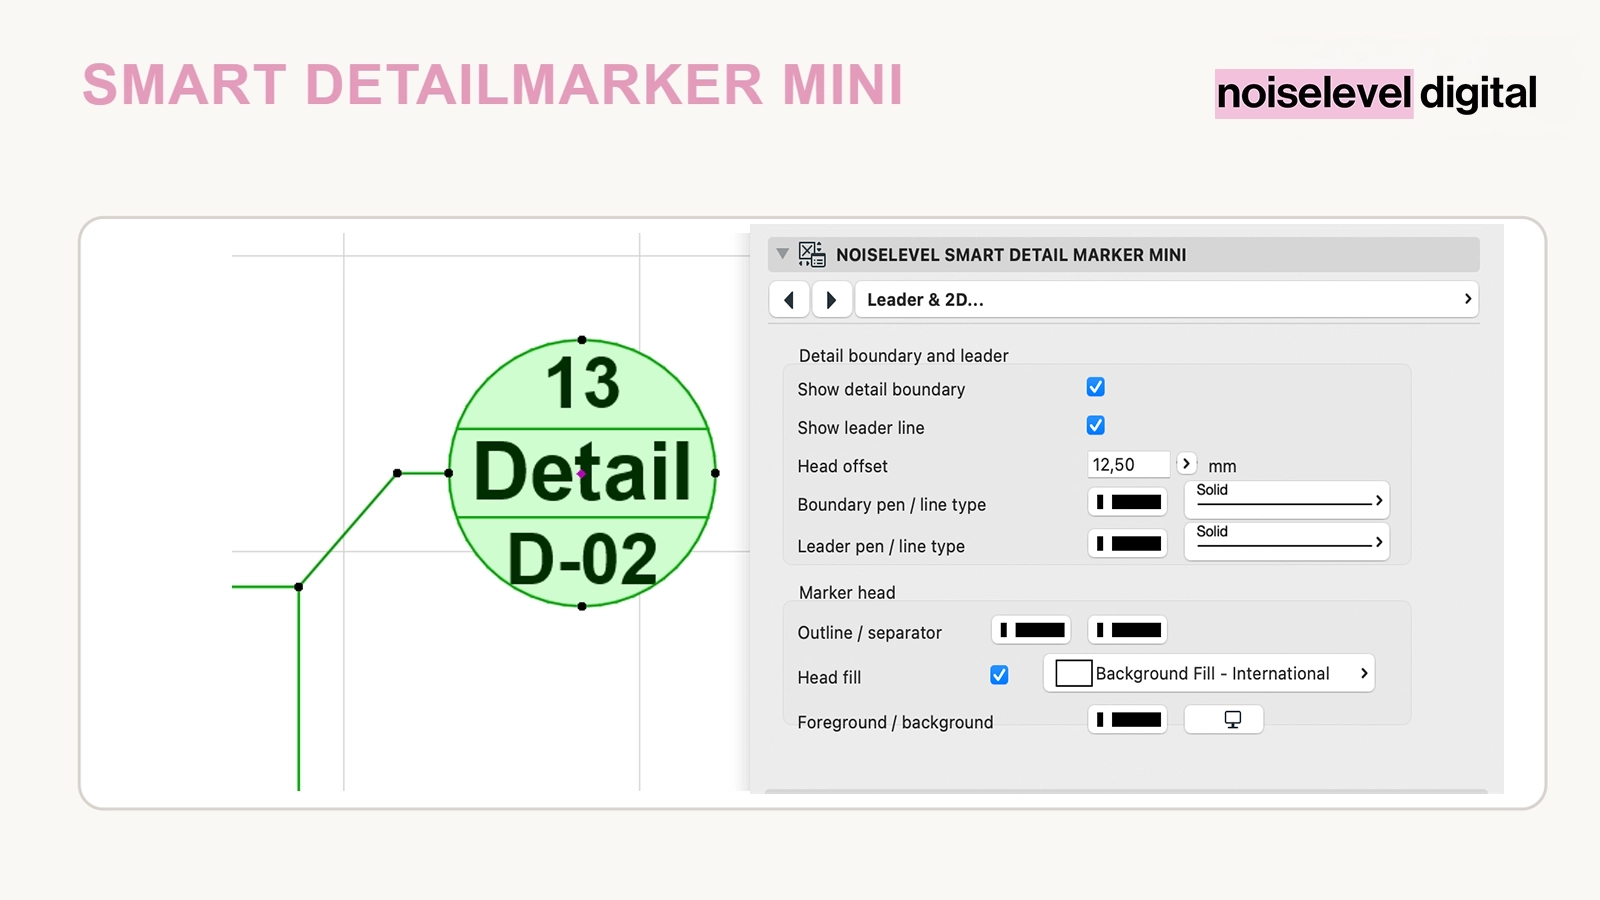This screenshot has width=1600, height=900.
Task: Open the Leader & 2D... page dropdown
Action: (x=1167, y=300)
